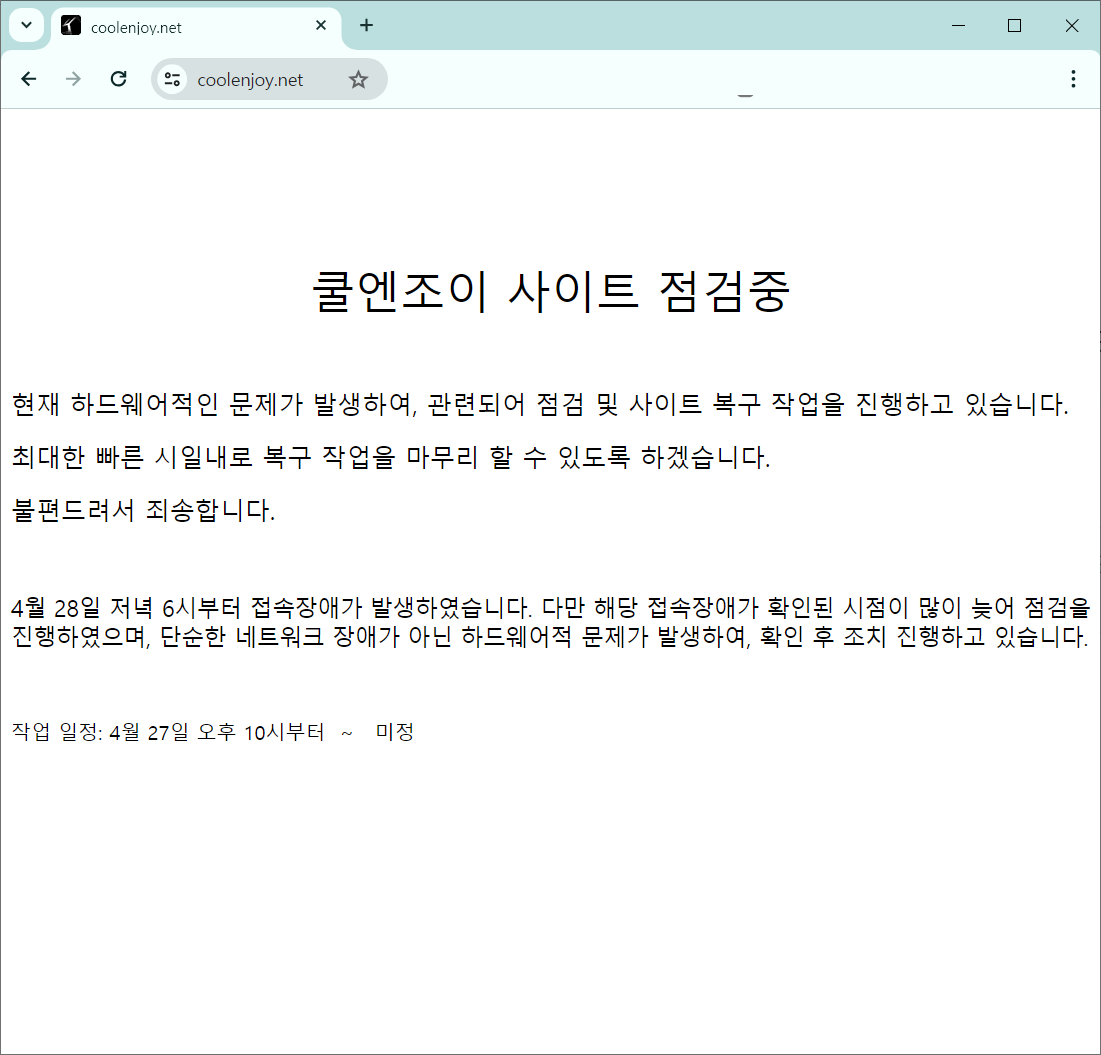Image resolution: width=1101 pixels, height=1055 pixels.
Task: Click heading '쿨엔조이 사이트 점검중'
Action: (551, 291)
